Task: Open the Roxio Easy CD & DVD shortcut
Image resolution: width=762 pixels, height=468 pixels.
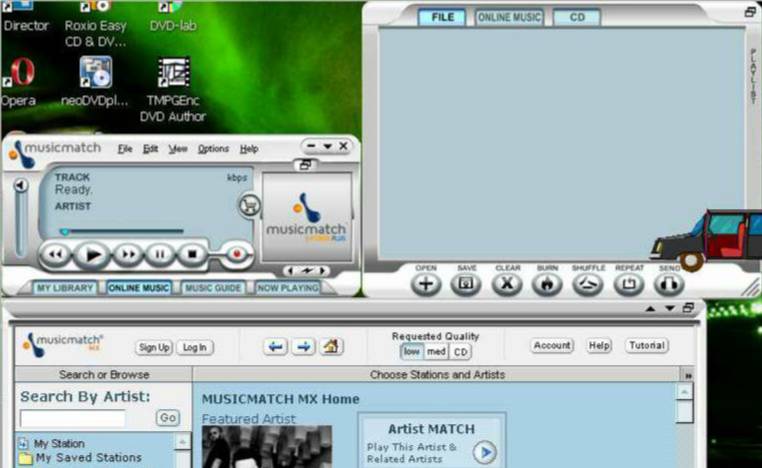Action: [95, 25]
